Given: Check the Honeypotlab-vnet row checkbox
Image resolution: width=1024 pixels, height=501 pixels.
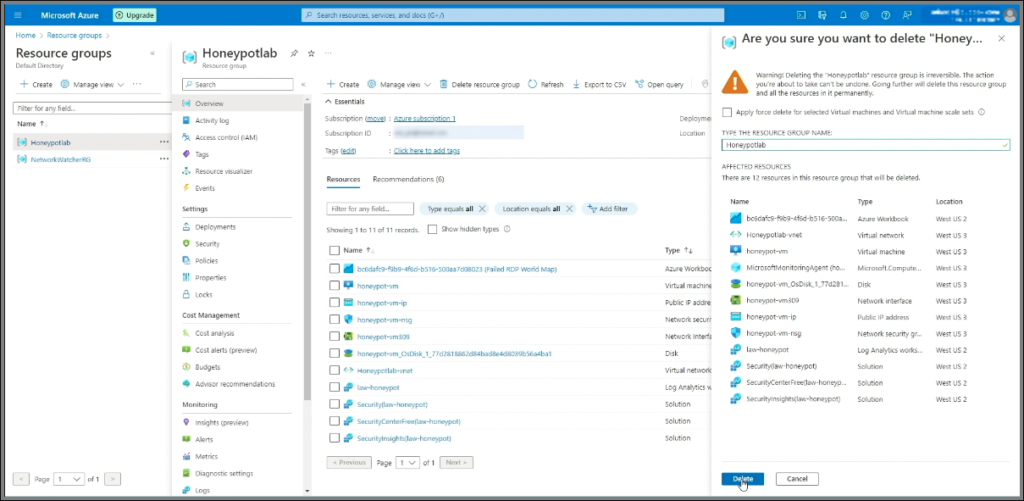Looking at the screenshot, I should click(334, 370).
